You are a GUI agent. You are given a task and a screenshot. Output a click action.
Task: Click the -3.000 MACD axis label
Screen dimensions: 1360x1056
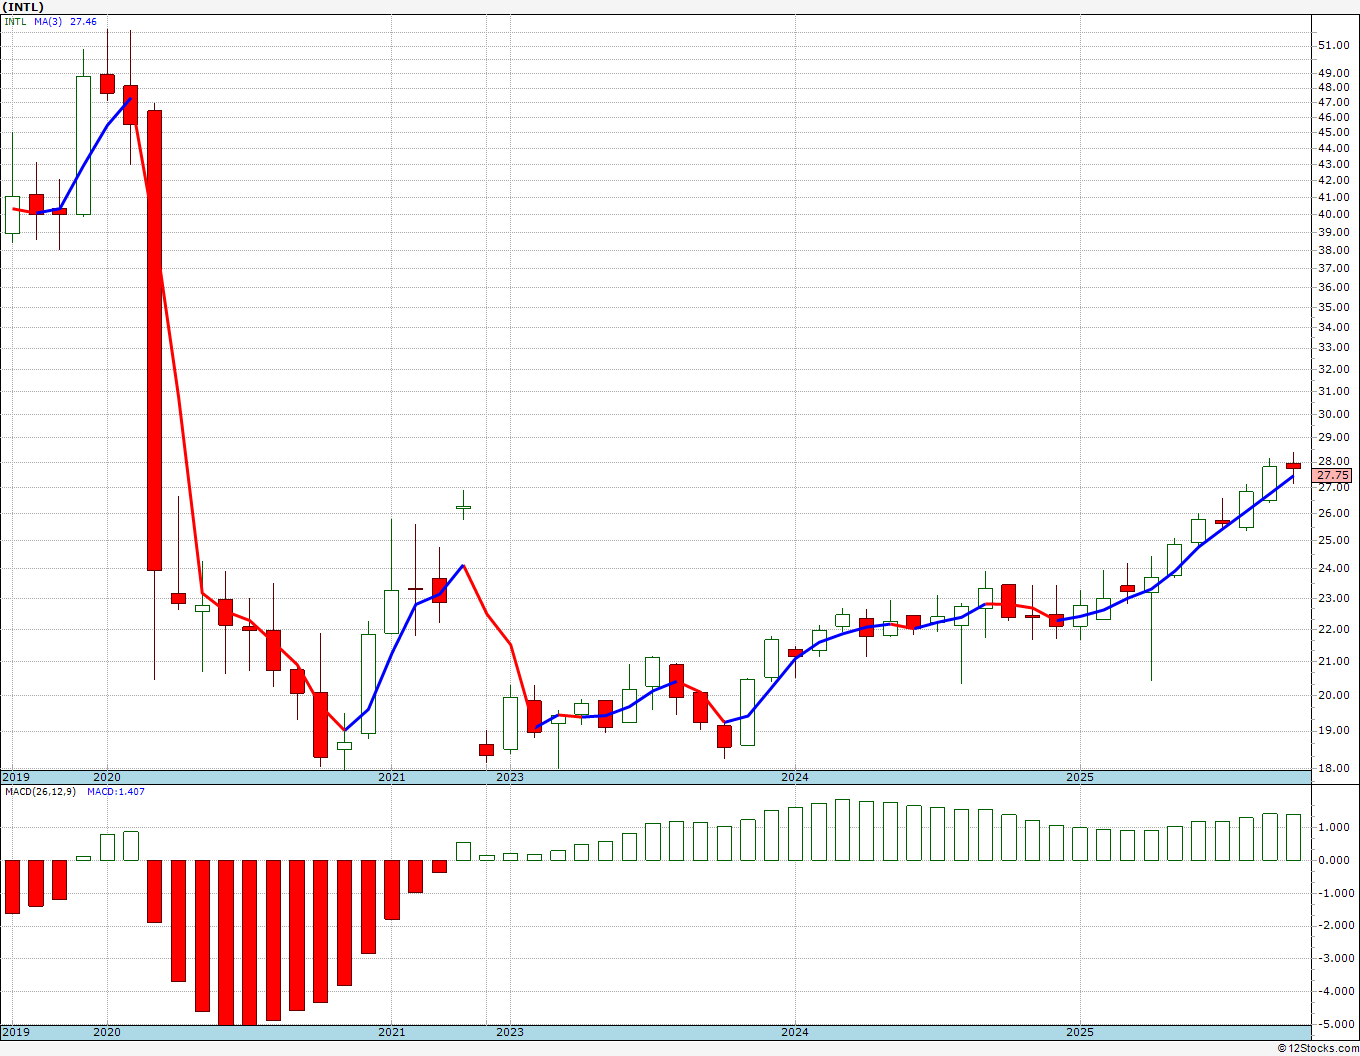(1334, 958)
